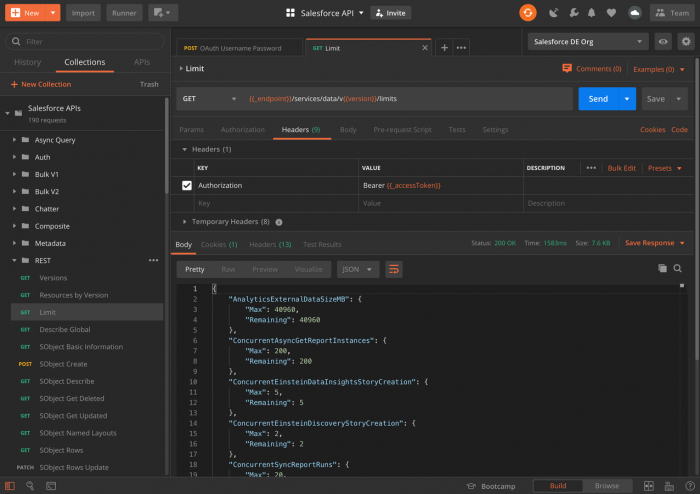700x494 pixels.
Task: Click the Code link
Action: tap(679, 129)
